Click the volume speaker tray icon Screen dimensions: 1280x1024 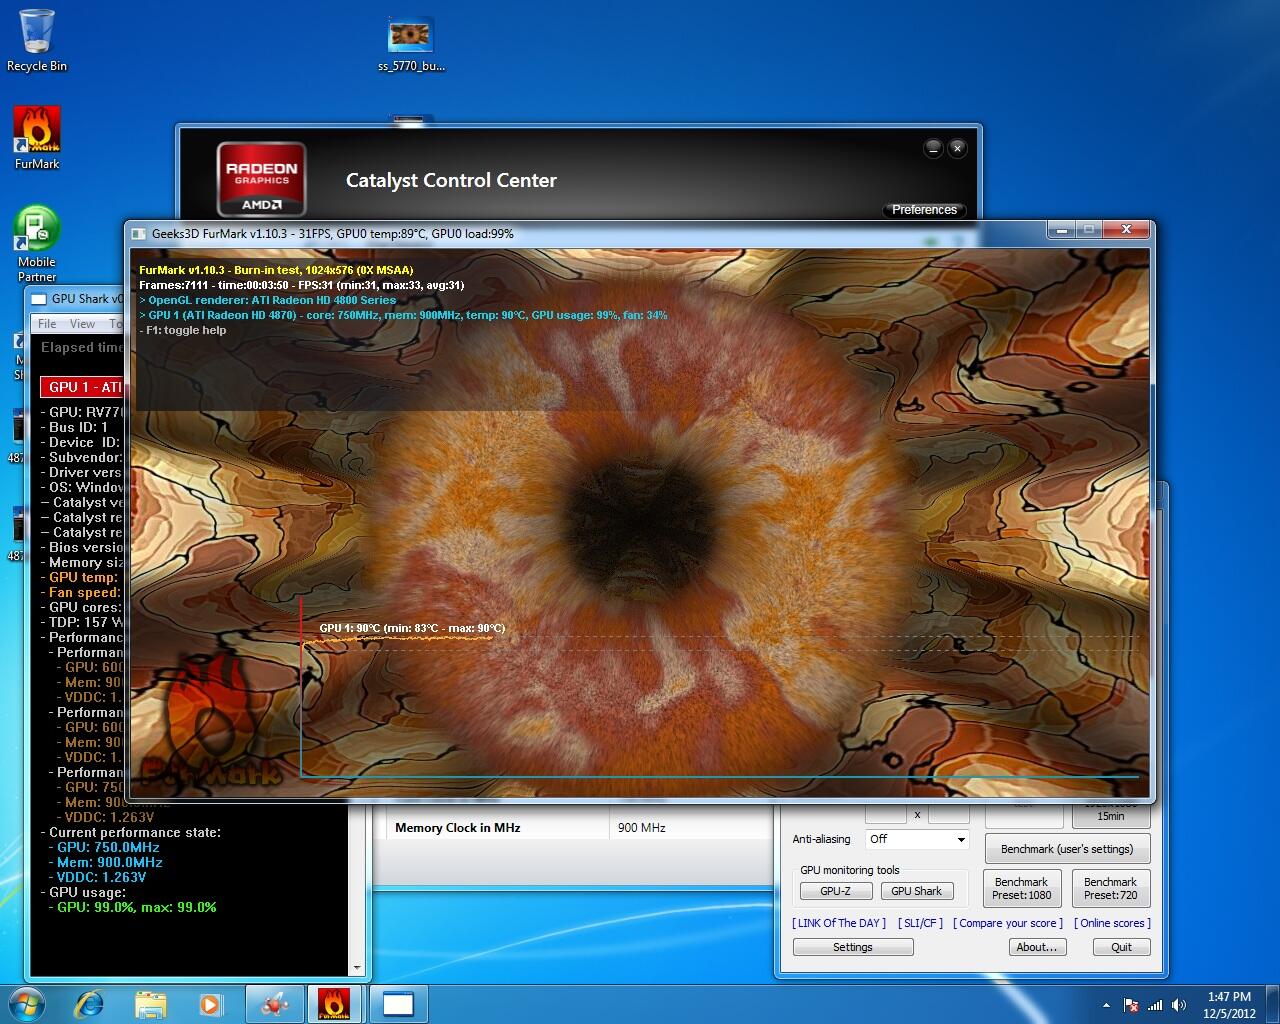point(1179,1005)
